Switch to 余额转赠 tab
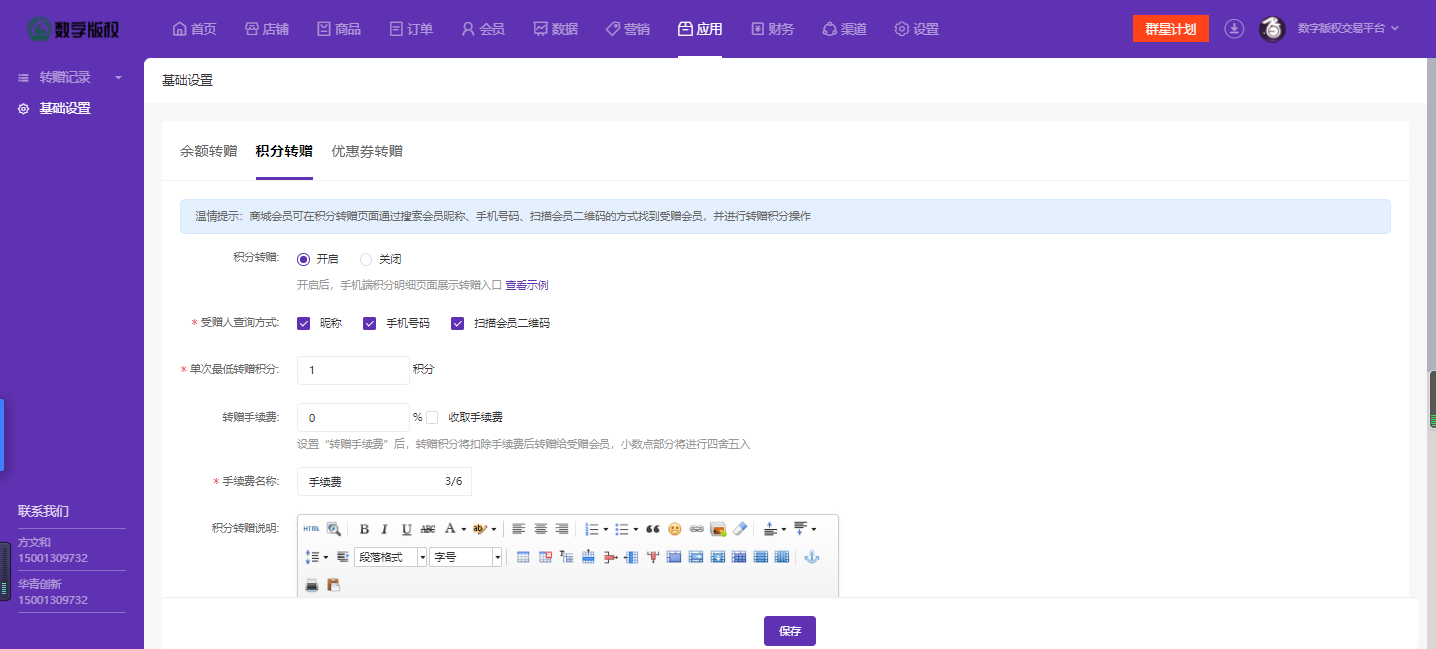Viewport: 1436px width, 649px height. (x=209, y=151)
